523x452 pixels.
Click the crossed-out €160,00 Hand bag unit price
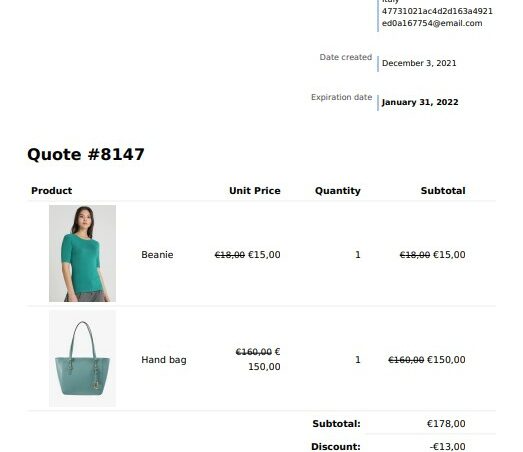point(253,352)
